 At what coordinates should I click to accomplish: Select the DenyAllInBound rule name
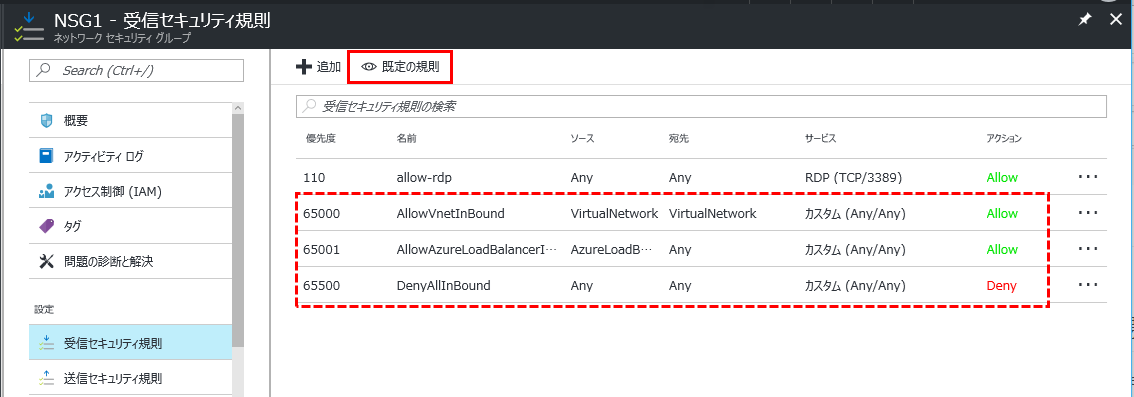[x=444, y=286]
